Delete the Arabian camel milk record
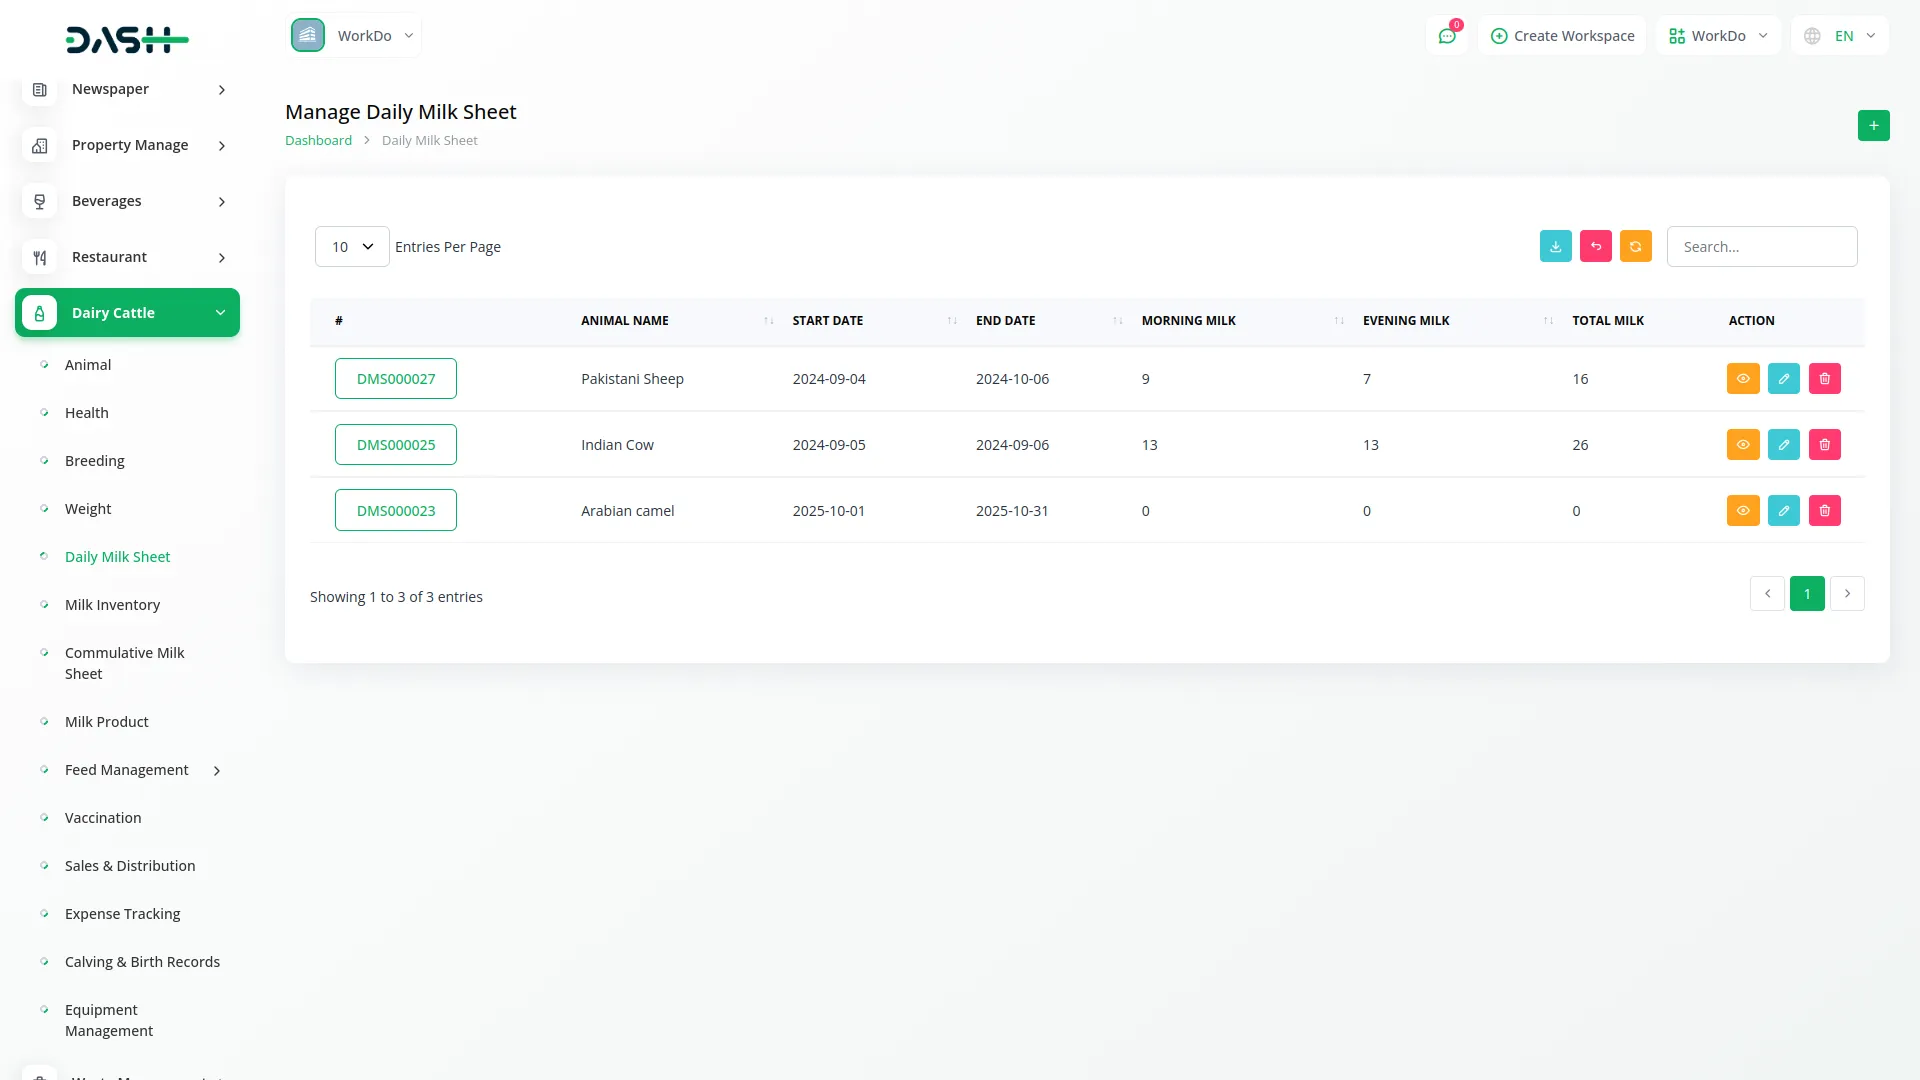The image size is (1920, 1080). click(x=1824, y=511)
